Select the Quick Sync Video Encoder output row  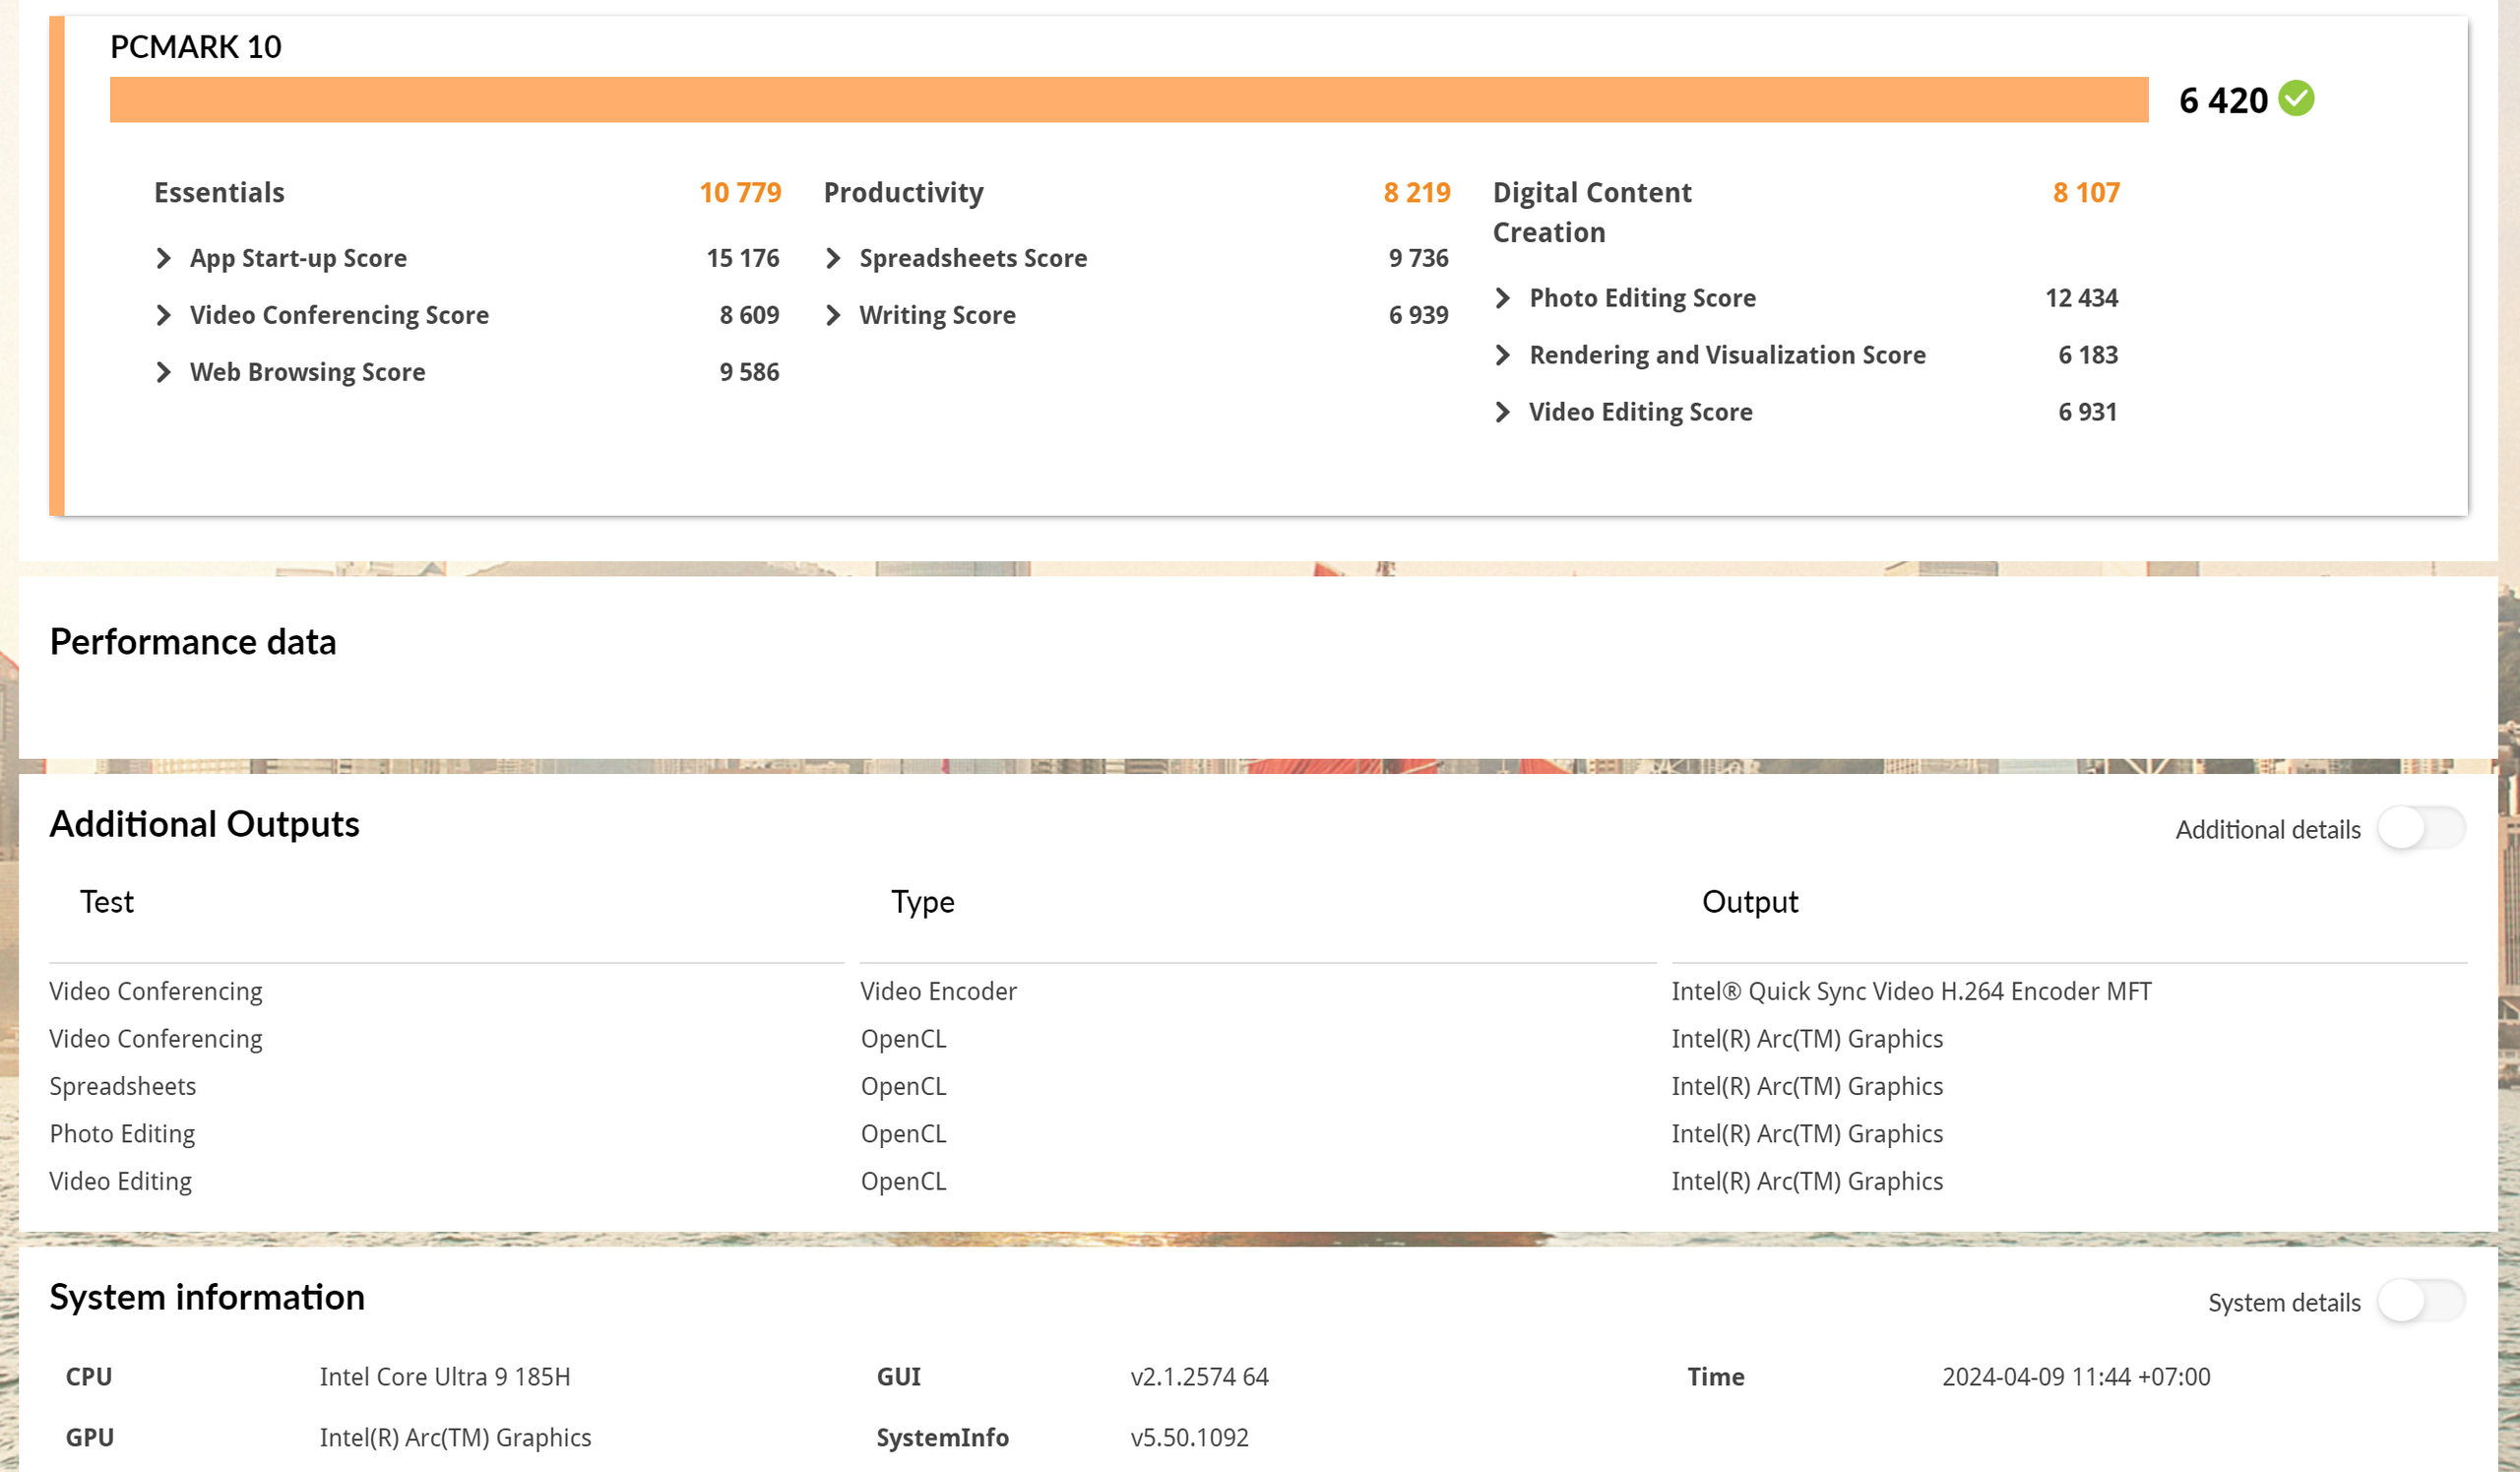(x=1910, y=991)
